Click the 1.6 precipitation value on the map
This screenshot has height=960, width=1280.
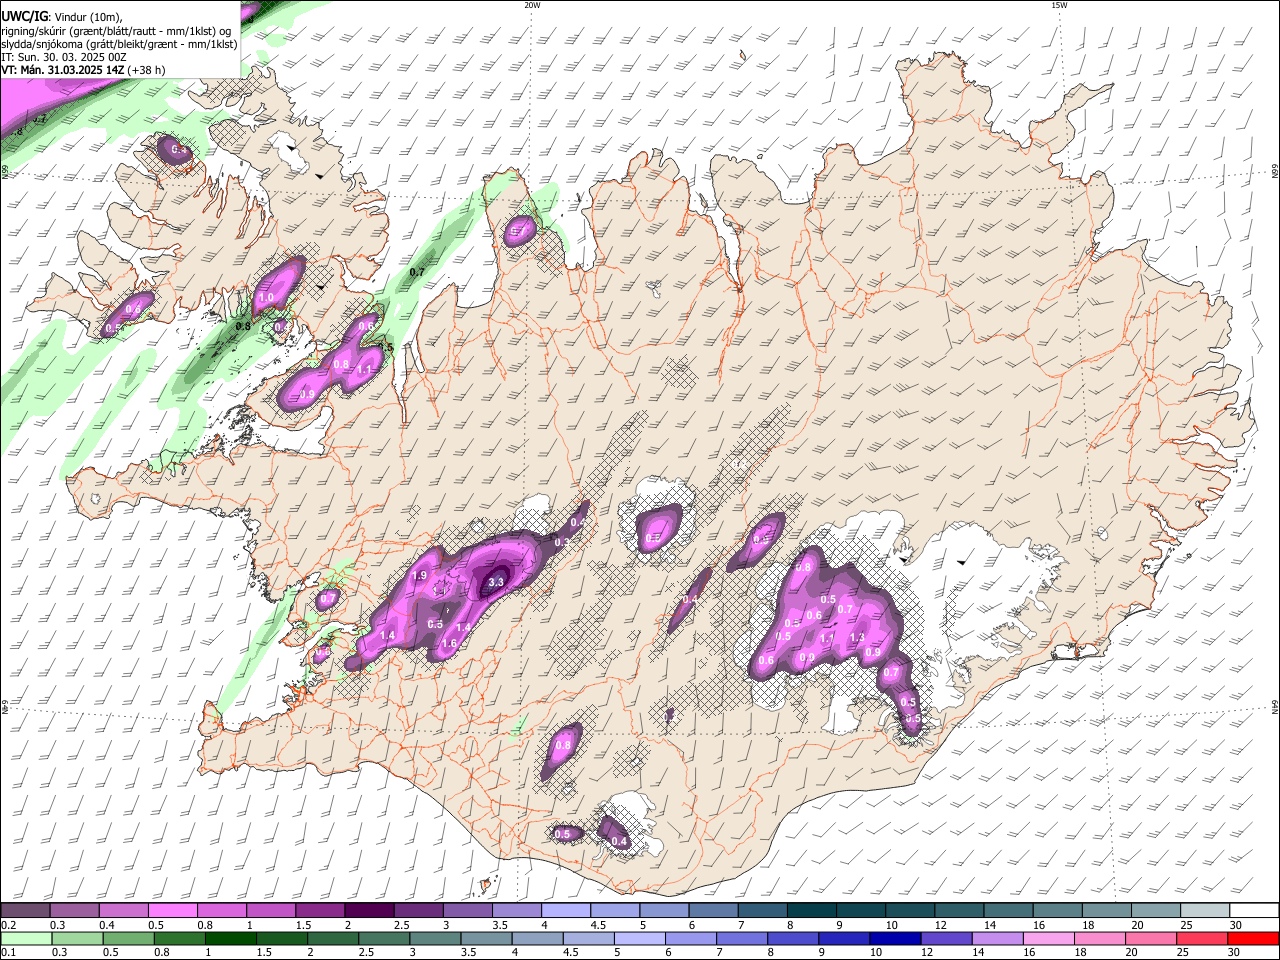(x=450, y=643)
